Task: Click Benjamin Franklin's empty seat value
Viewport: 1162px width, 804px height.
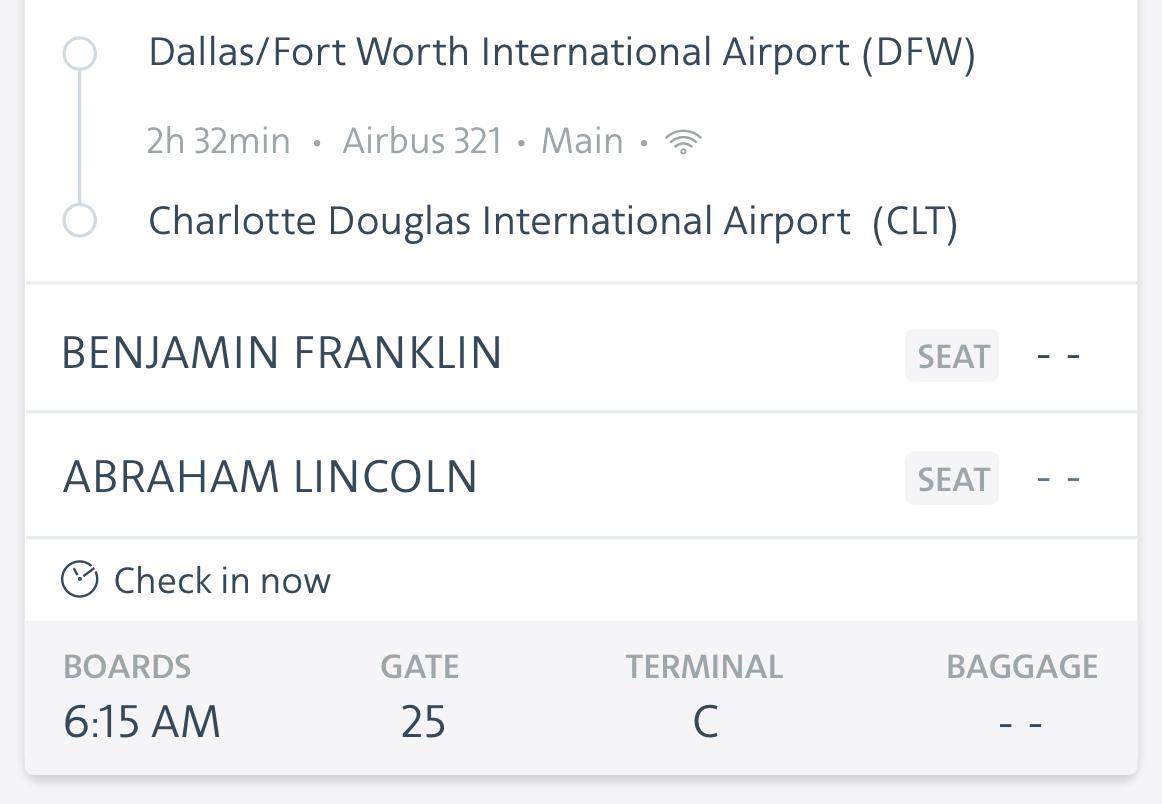Action: click(x=1059, y=356)
